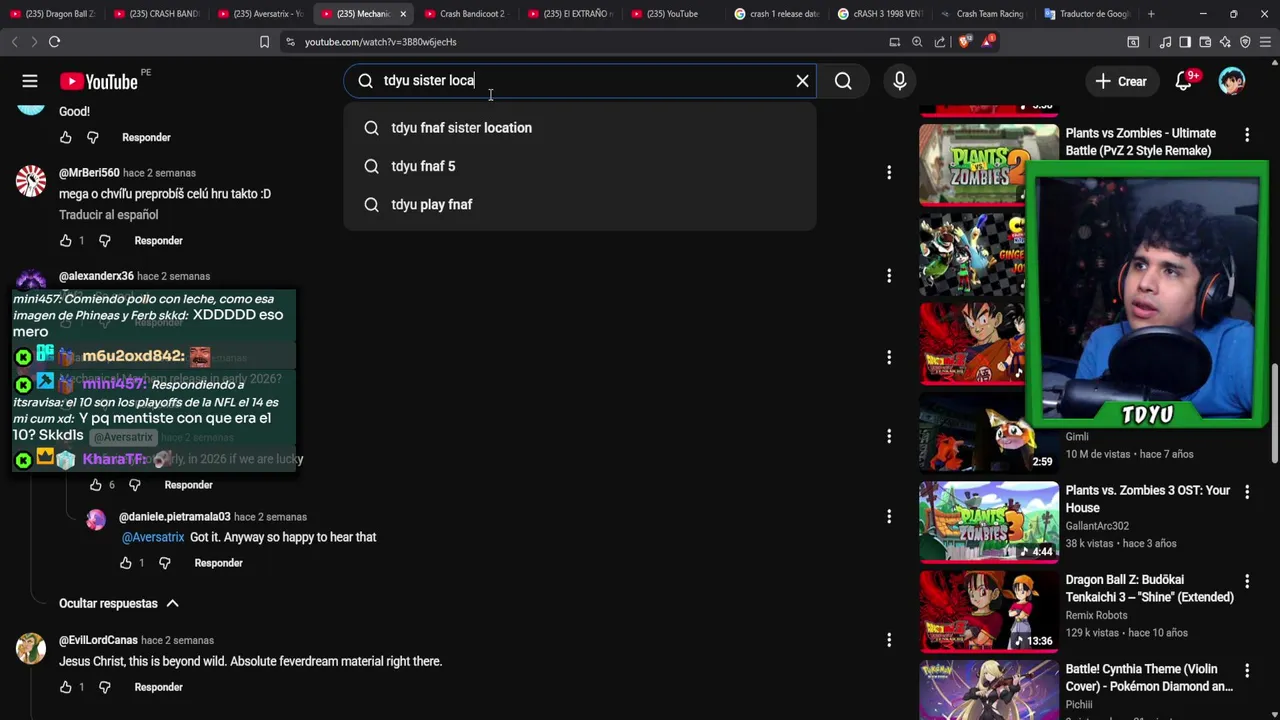Bookmark the current page
The height and width of the screenshot is (720, 1280).
point(264,42)
